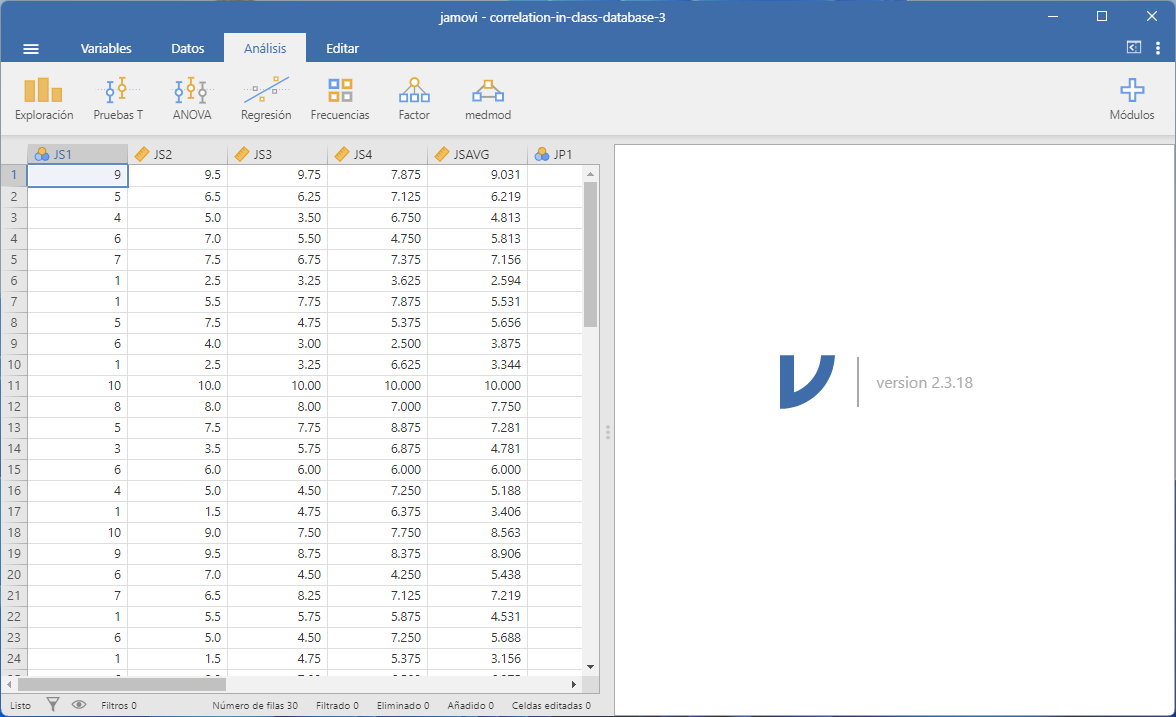The height and width of the screenshot is (717, 1176).
Task: Click the results panel toggle icon
Action: point(1134,47)
